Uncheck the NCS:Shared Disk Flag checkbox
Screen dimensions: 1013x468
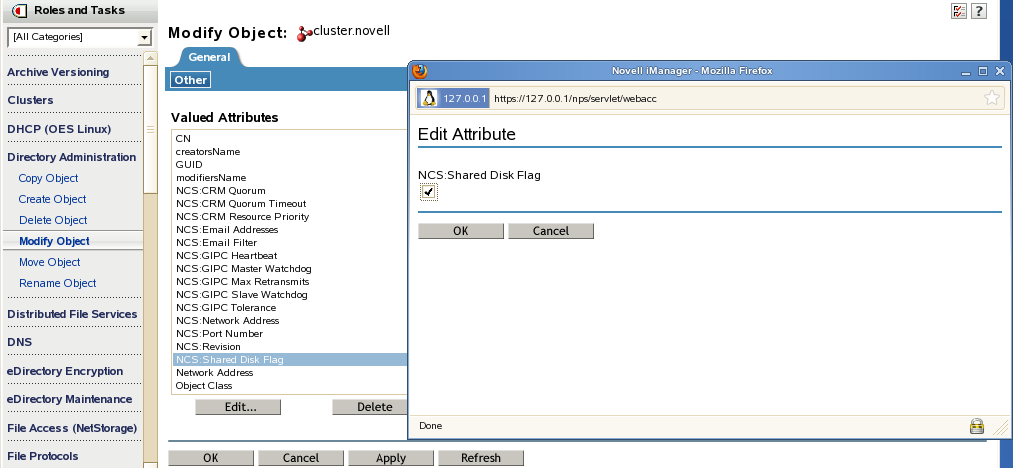pyautogui.click(x=428, y=191)
